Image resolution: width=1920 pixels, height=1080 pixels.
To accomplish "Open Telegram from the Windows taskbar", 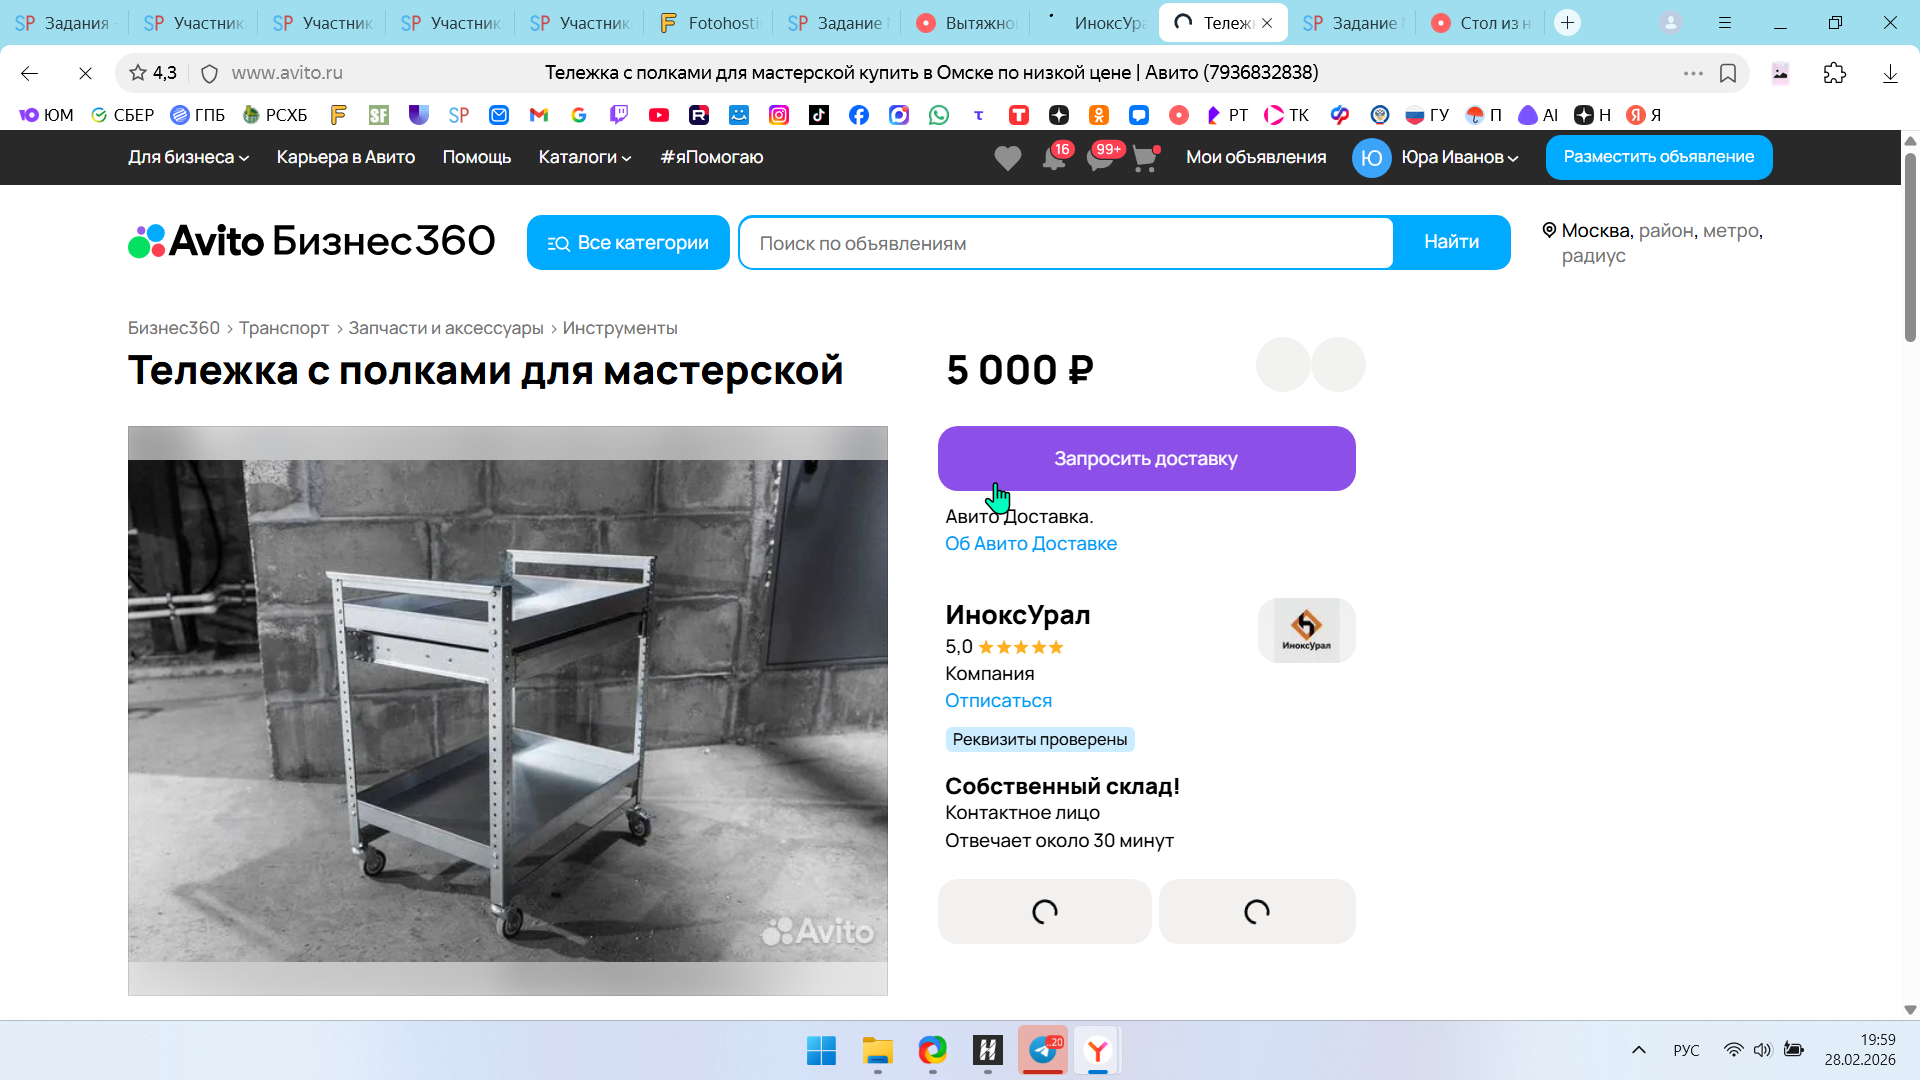I will (x=1043, y=1050).
